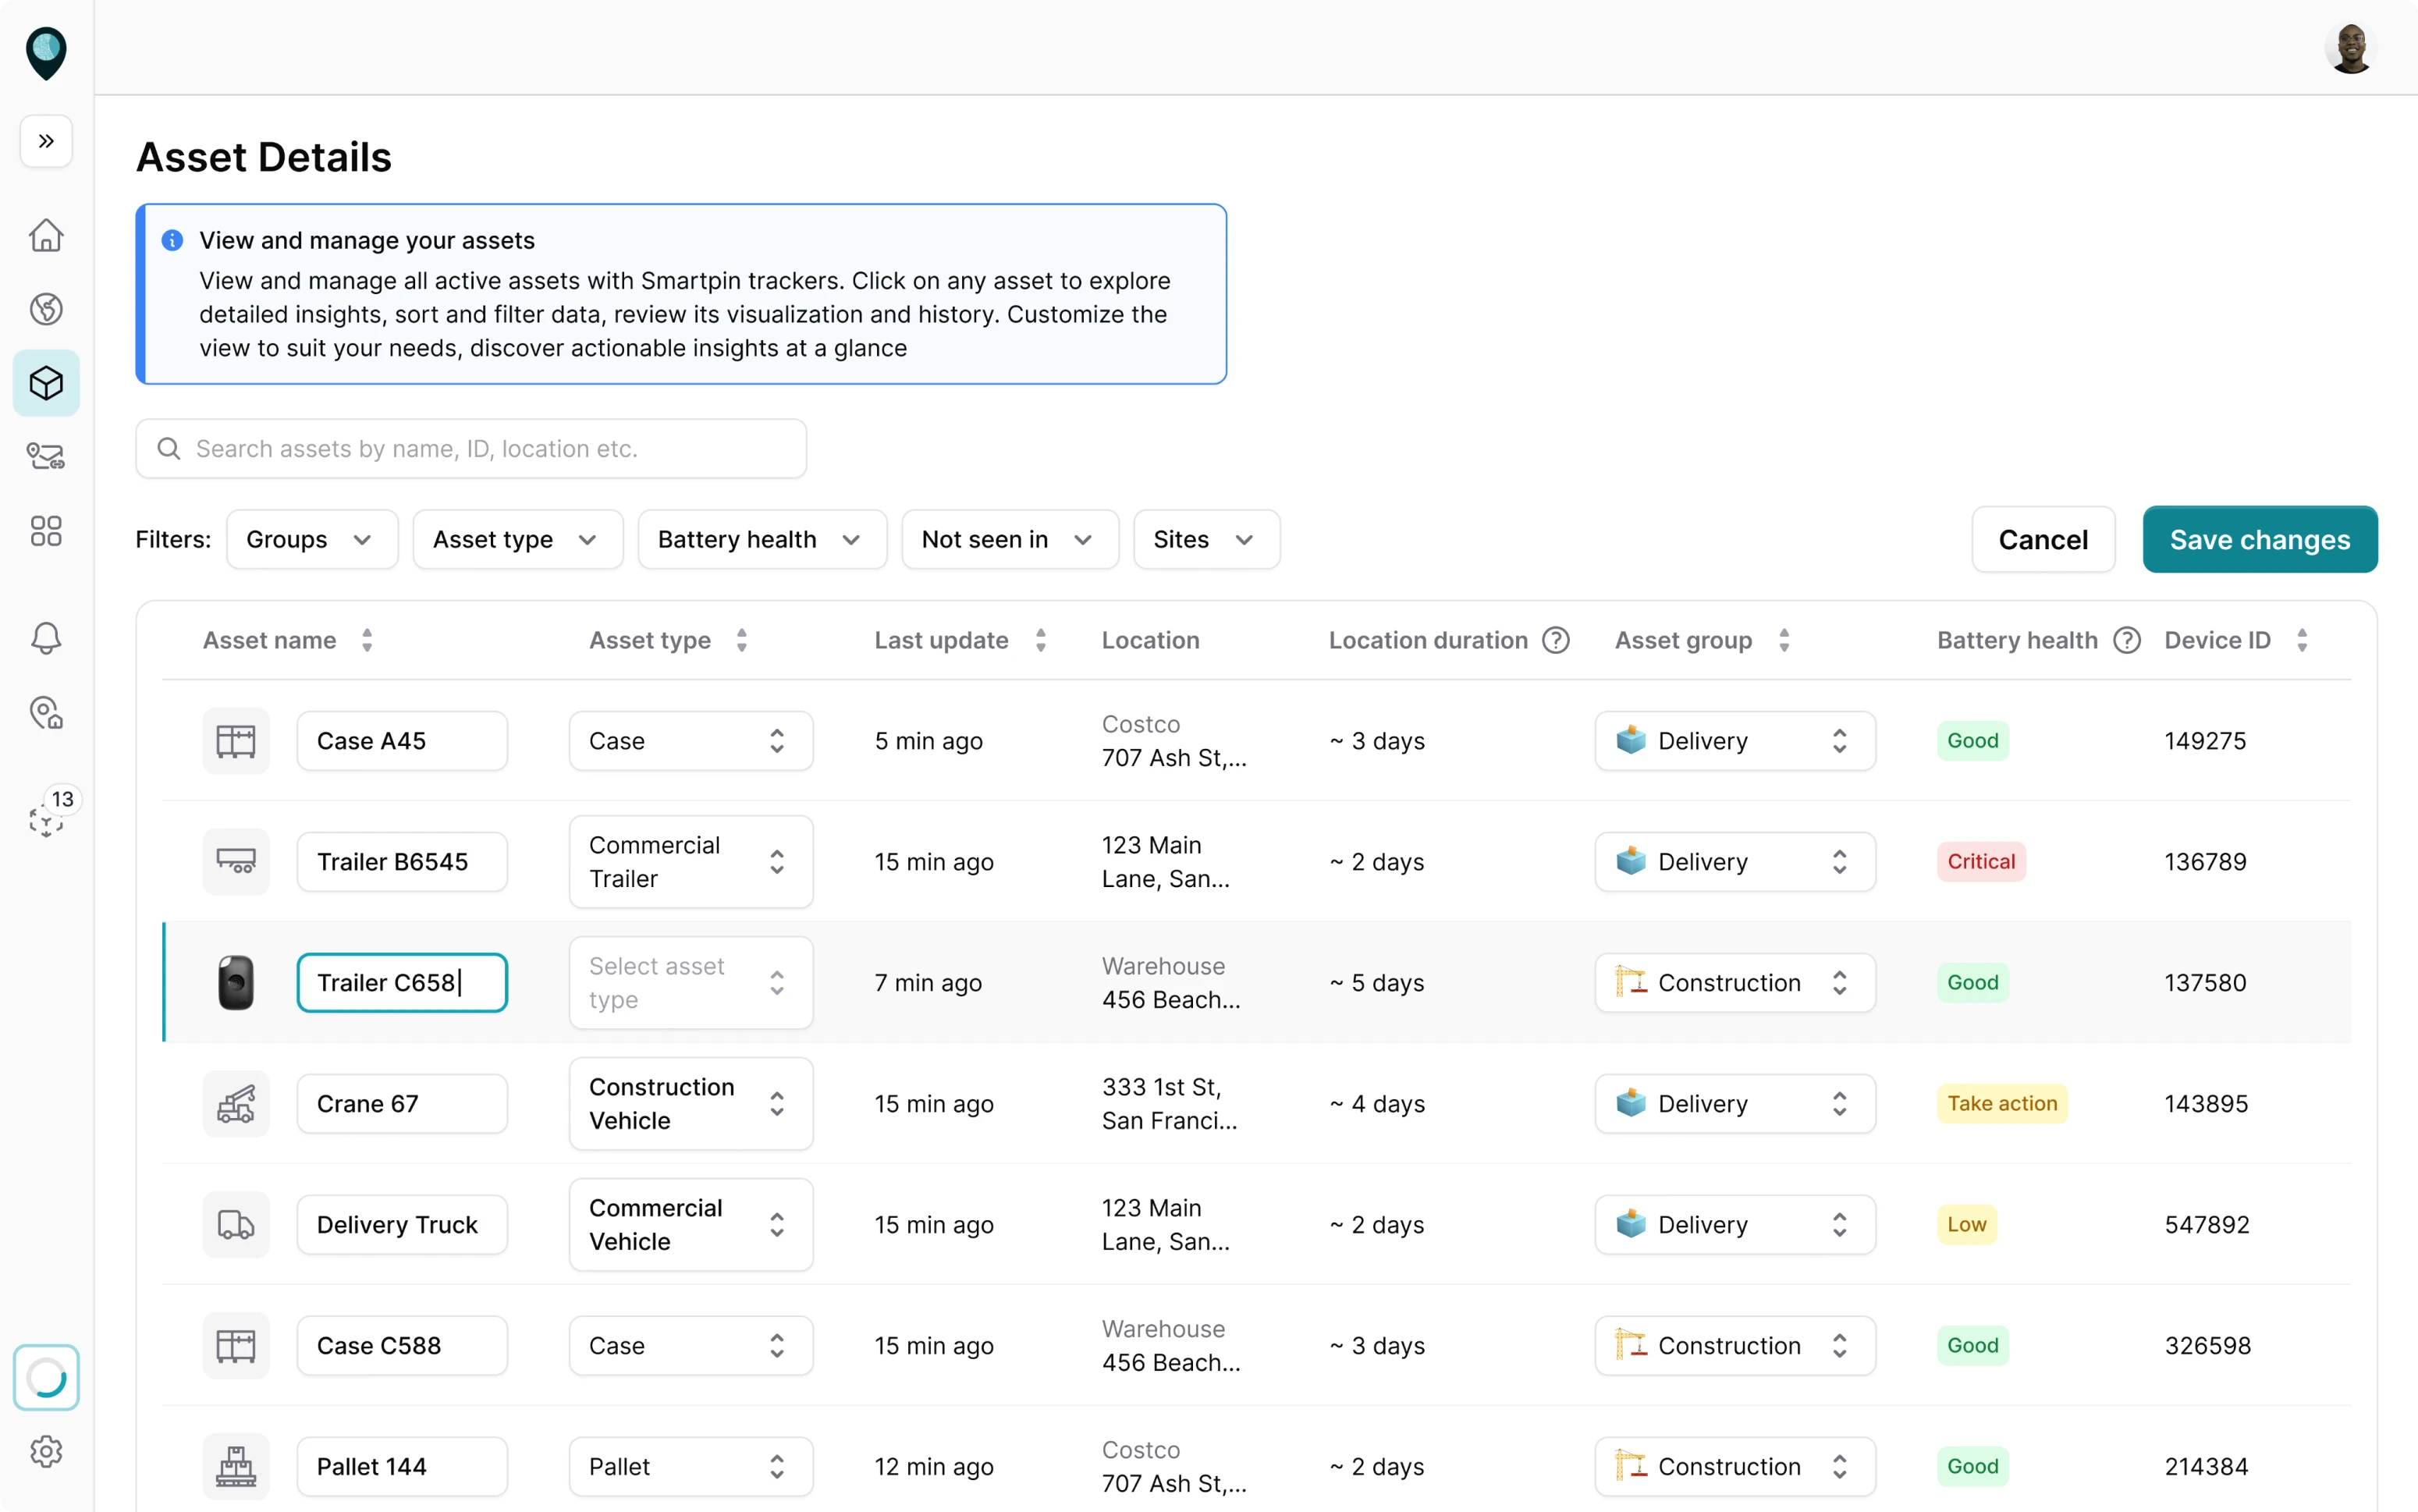Expand the collapsed sidebar with the chevron button
Image resolution: width=2418 pixels, height=1512 pixels.
[x=46, y=141]
